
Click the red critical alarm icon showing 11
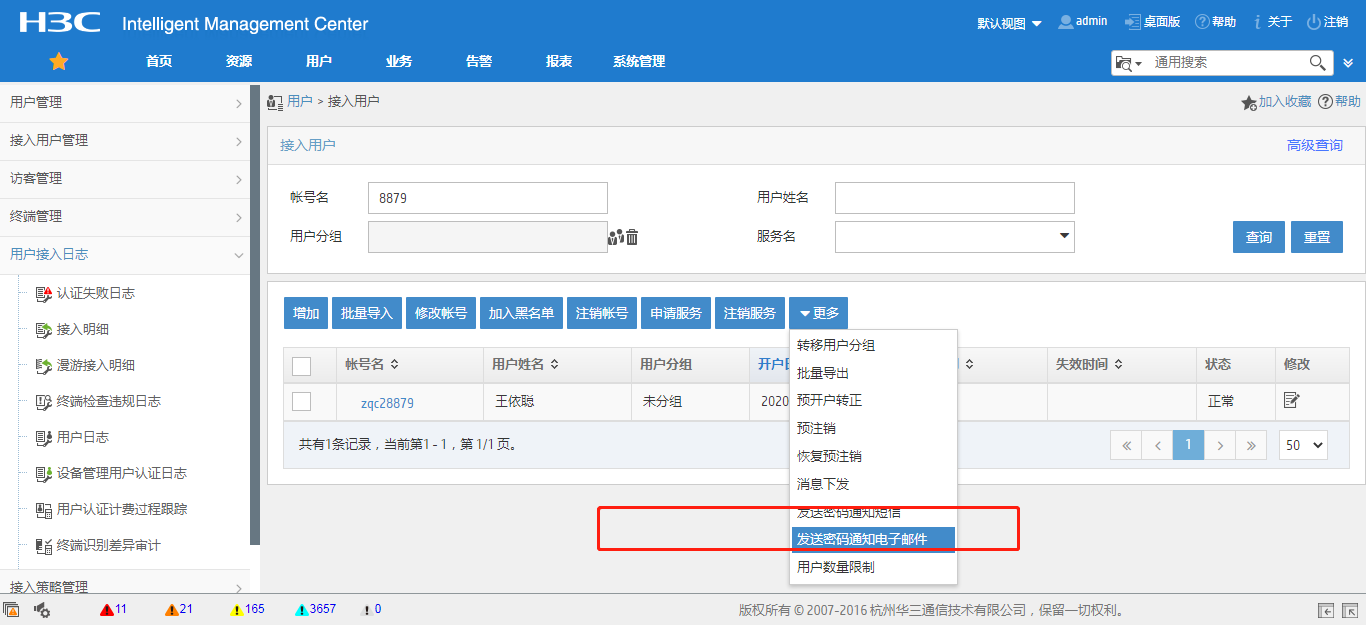(x=107, y=609)
